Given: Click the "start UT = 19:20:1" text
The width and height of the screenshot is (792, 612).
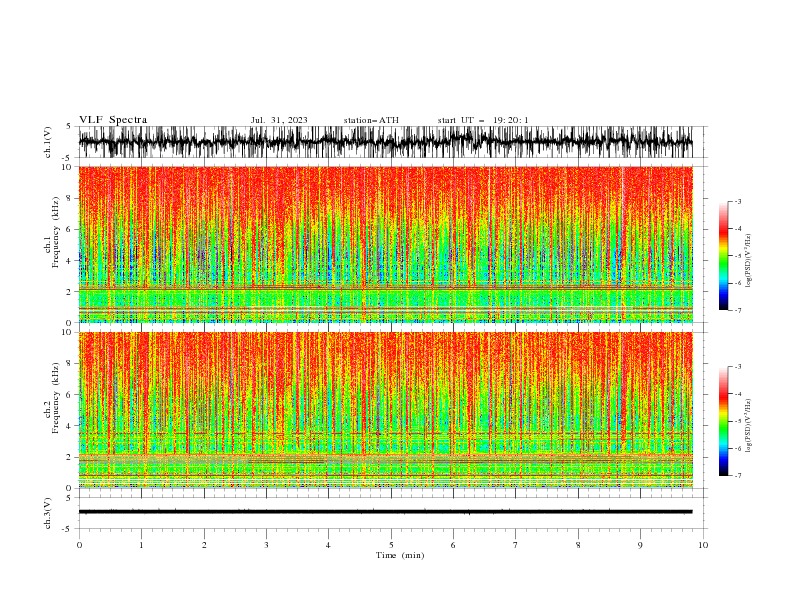Looking at the screenshot, I should tap(483, 120).
